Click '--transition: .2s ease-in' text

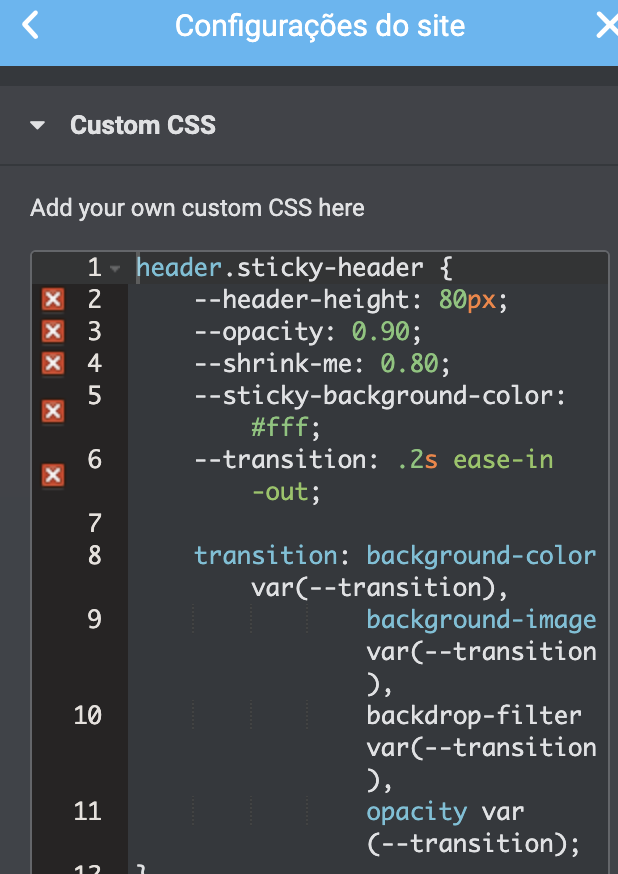(x=374, y=460)
